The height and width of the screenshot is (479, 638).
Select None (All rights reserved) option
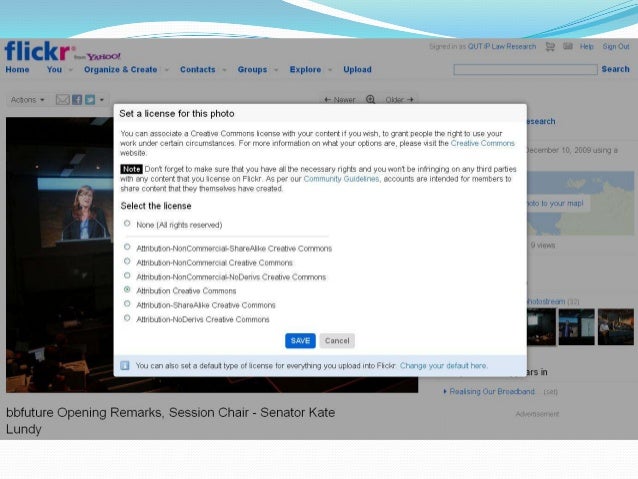pyautogui.click(x=127, y=223)
